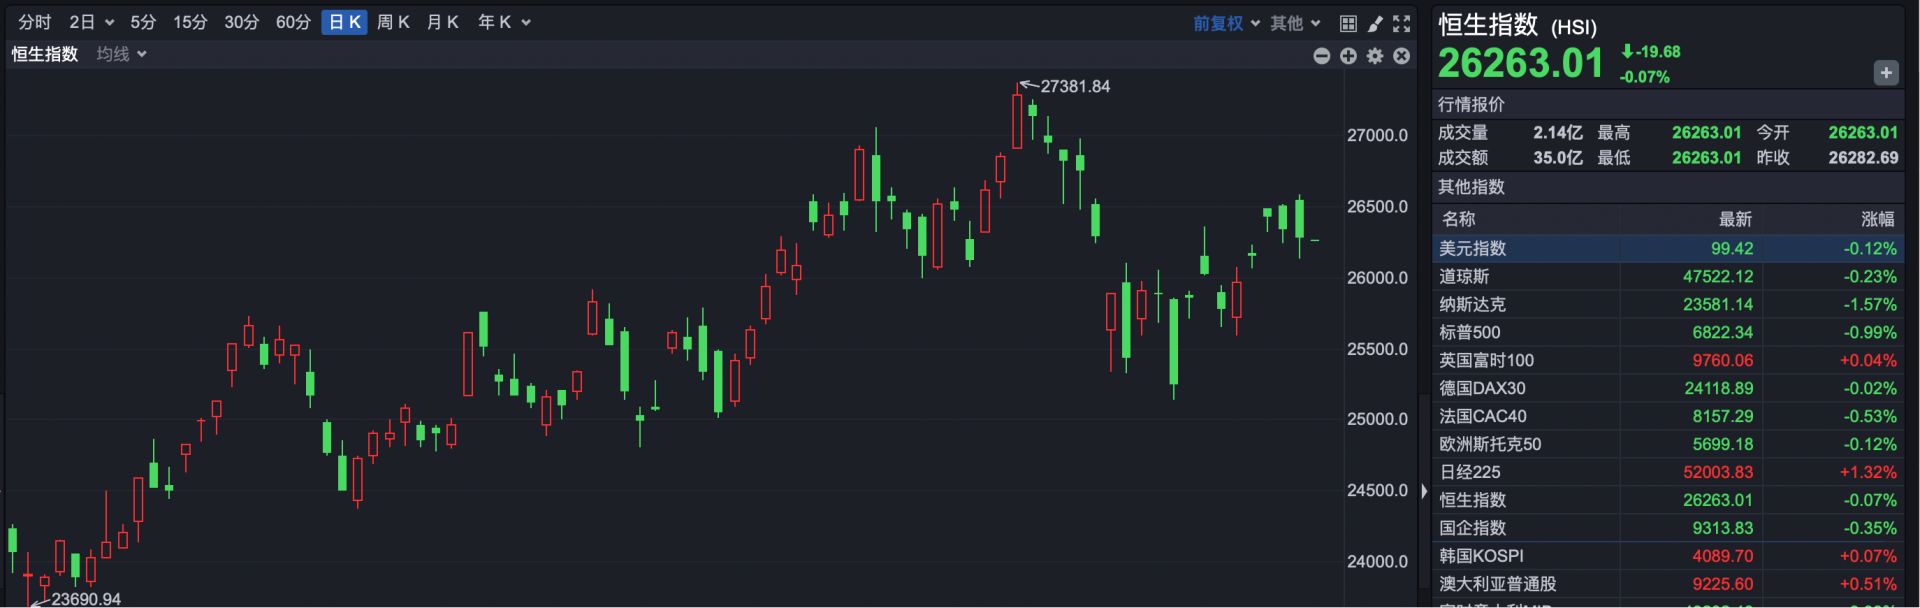Enter fullscreen chart mode
The image size is (1920, 608).
click(x=1402, y=23)
